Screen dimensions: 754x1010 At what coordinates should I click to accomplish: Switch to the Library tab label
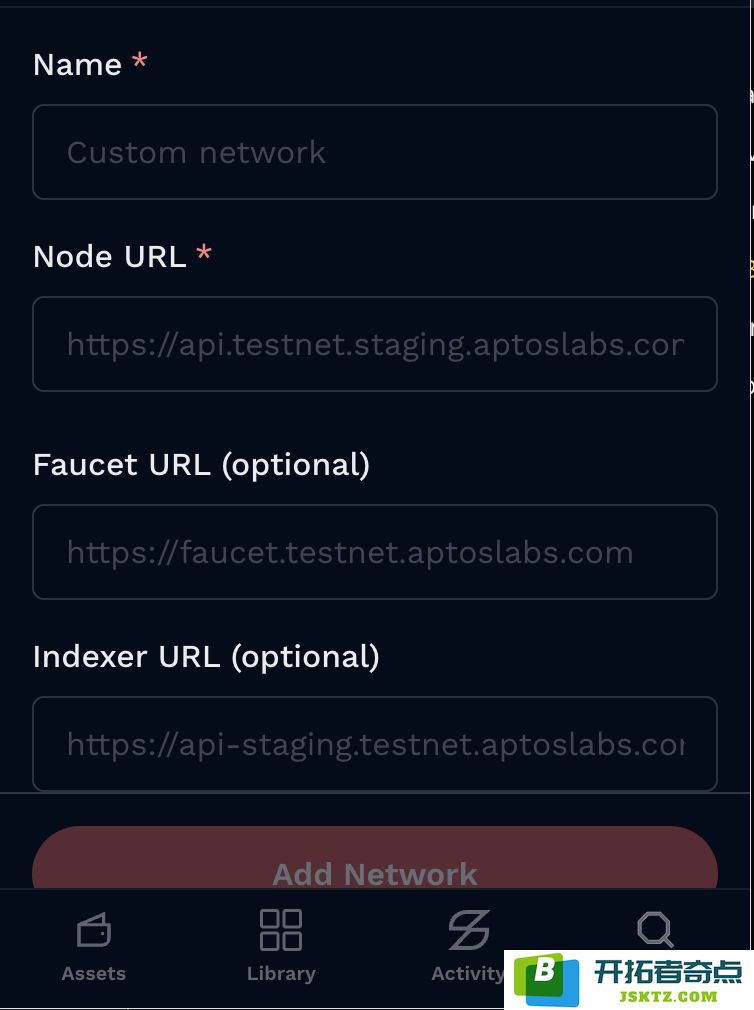pos(281,974)
